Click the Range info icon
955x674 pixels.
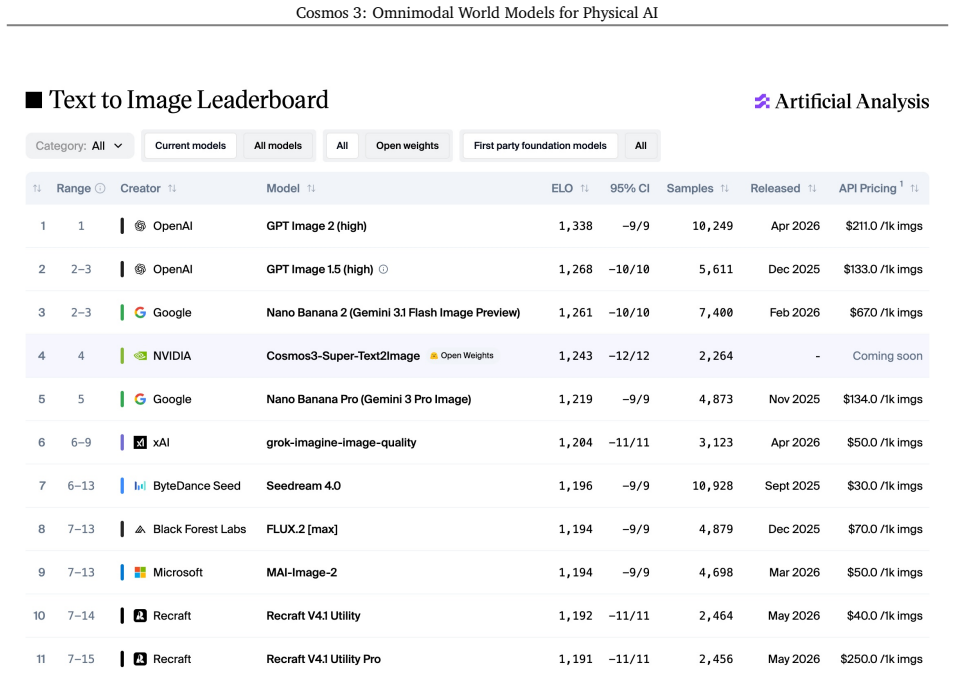[x=100, y=188]
